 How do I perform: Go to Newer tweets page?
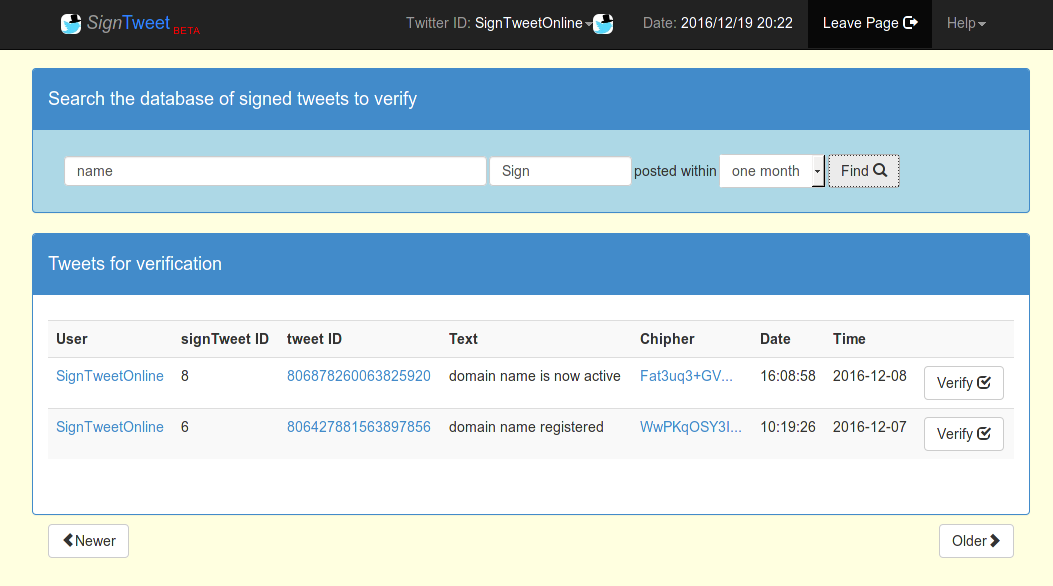pos(89,541)
